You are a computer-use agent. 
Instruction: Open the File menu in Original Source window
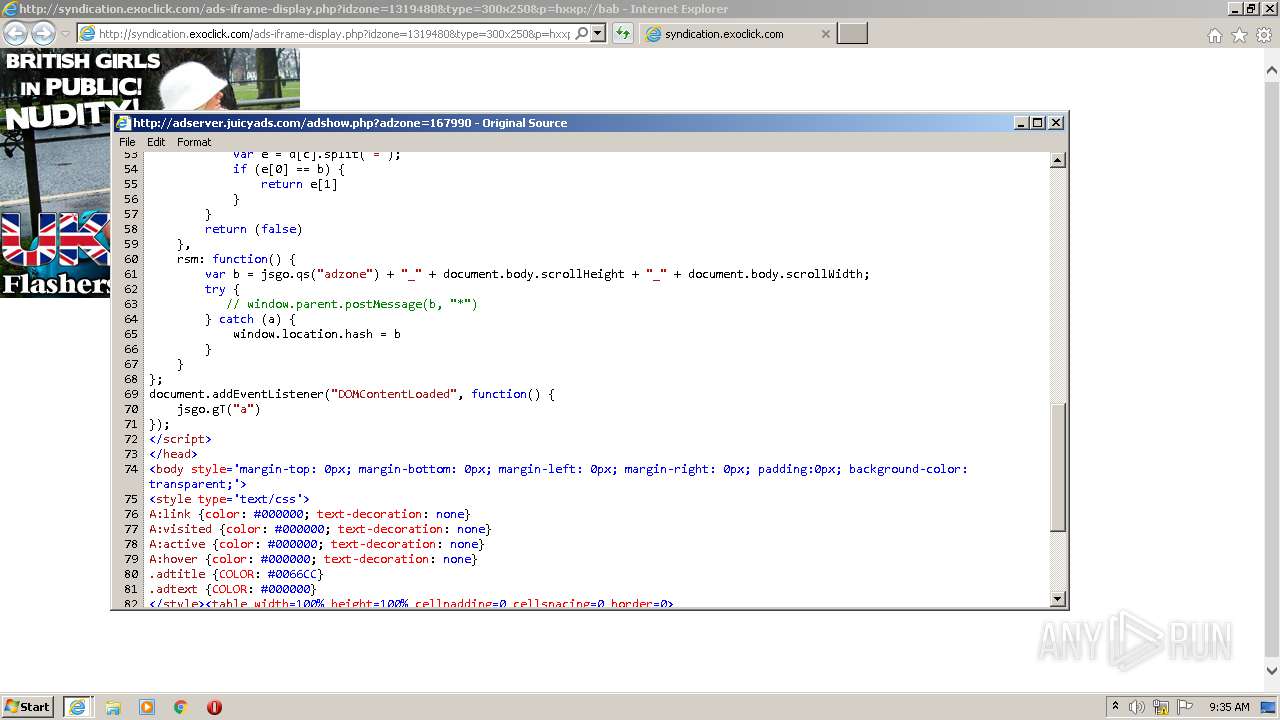click(x=127, y=142)
